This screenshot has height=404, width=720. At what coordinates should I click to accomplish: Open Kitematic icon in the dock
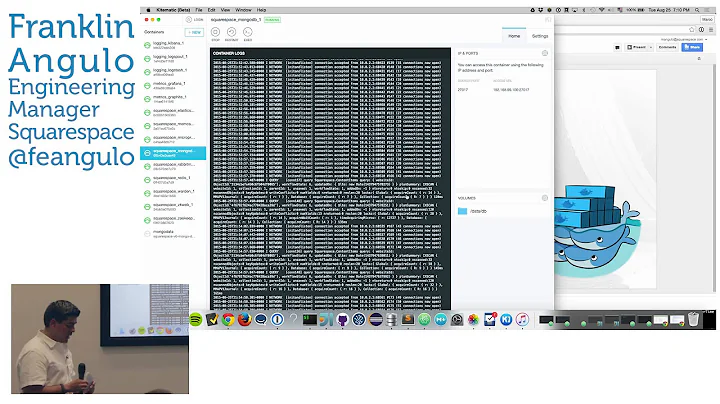(x=506, y=319)
